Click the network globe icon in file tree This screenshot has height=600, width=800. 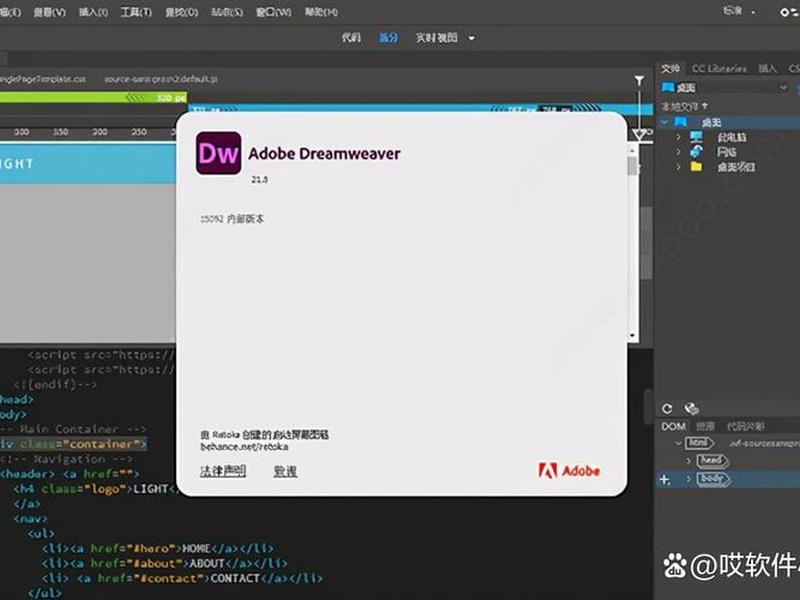click(696, 152)
